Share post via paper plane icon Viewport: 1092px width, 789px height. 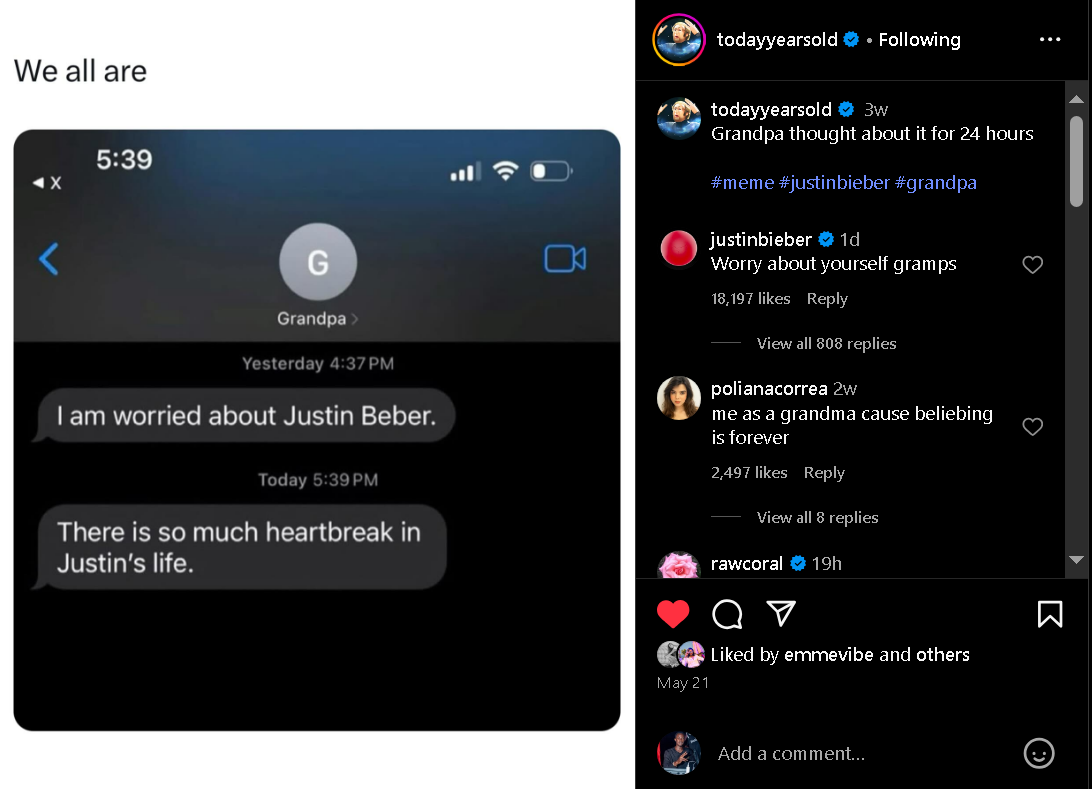(x=781, y=614)
